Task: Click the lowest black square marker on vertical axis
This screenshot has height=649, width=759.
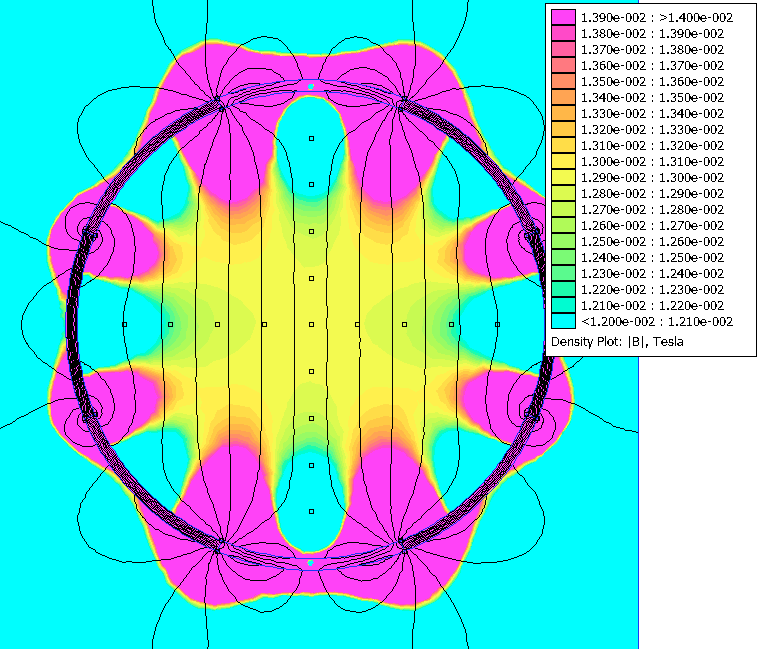Action: pos(311,512)
